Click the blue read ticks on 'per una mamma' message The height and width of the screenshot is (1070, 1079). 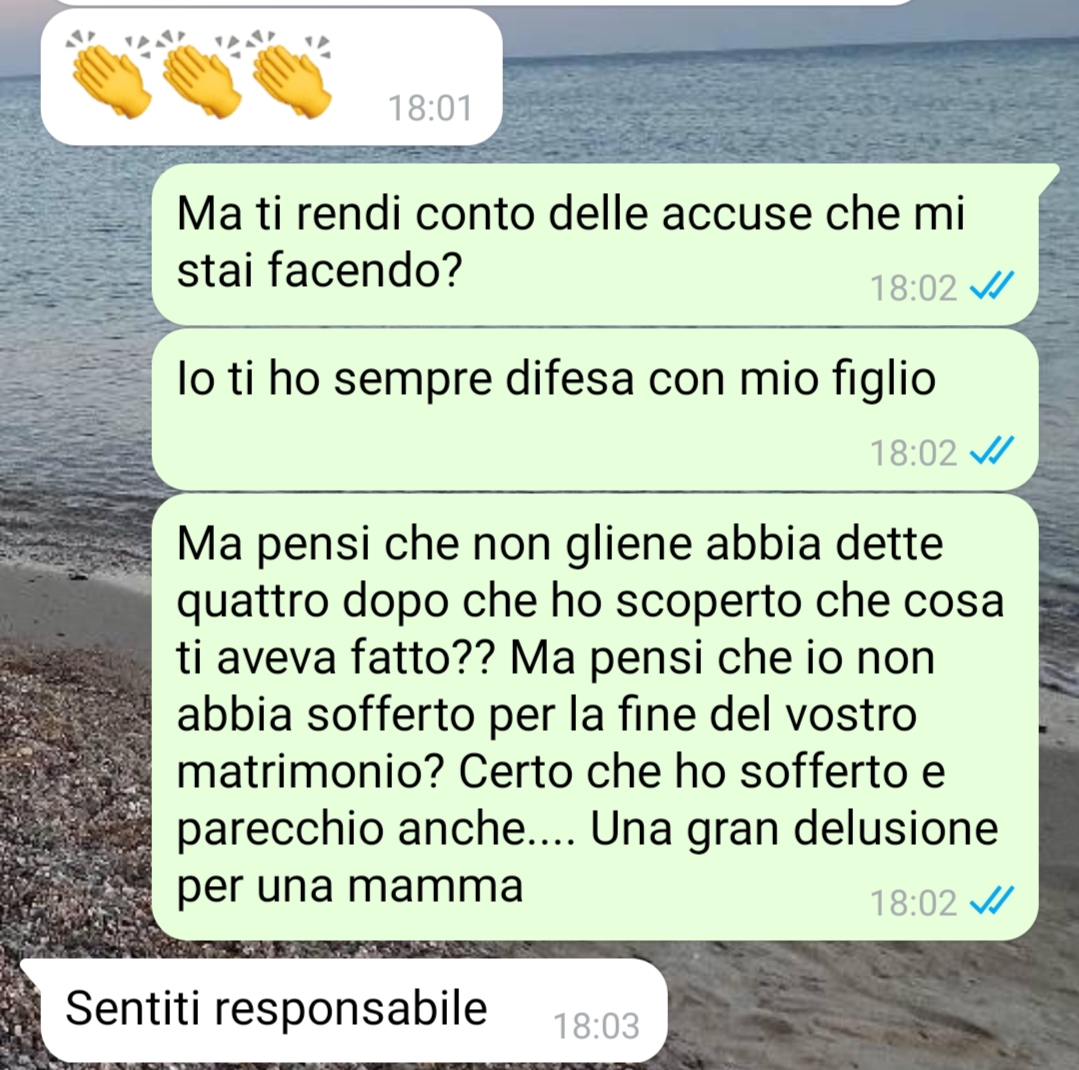[992, 901]
